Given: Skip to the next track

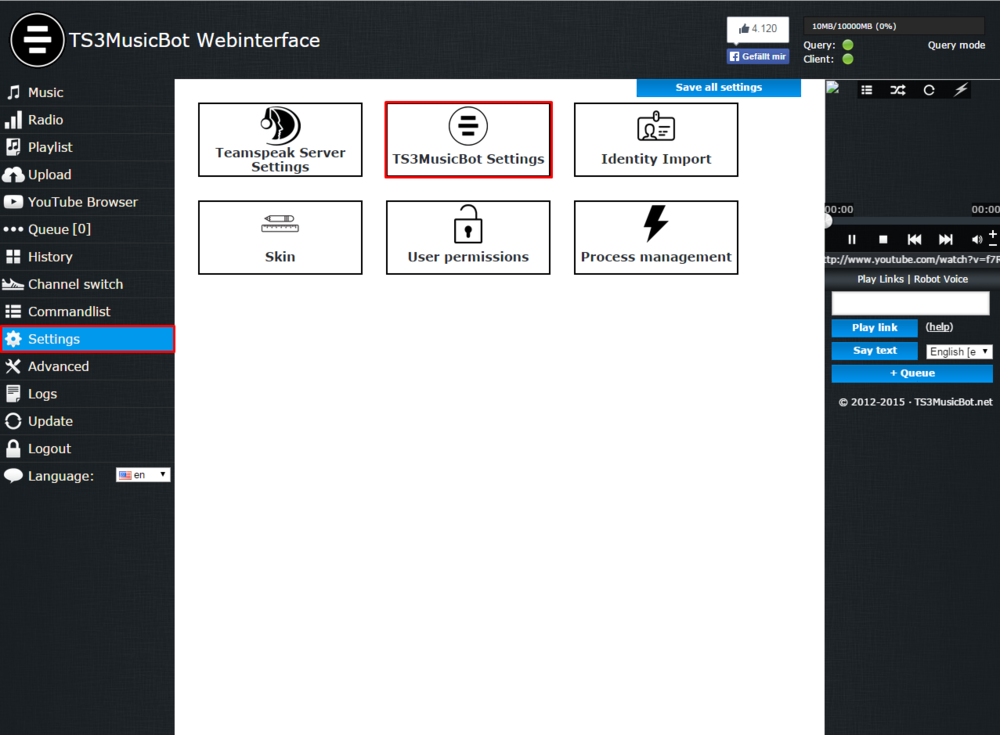Looking at the screenshot, I should point(947,239).
